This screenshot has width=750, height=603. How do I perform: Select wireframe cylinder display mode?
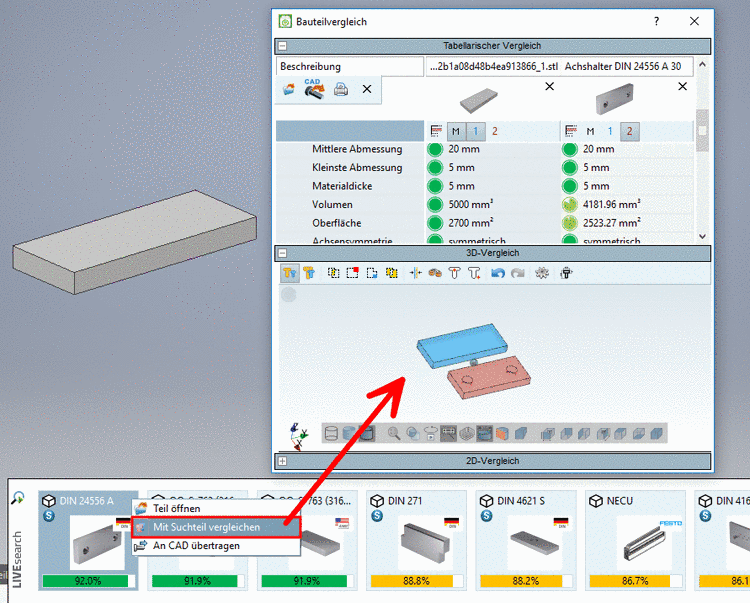[x=331, y=433]
